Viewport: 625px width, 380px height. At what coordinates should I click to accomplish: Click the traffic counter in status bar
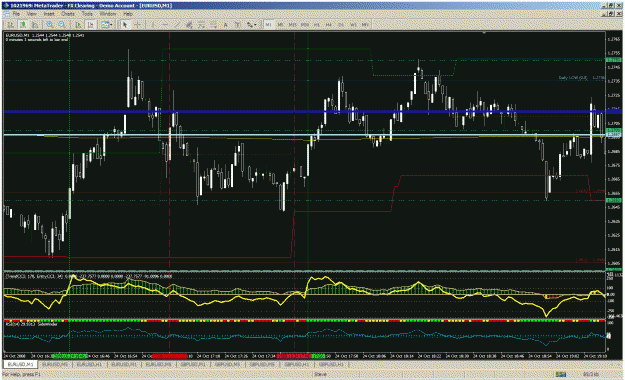590,374
